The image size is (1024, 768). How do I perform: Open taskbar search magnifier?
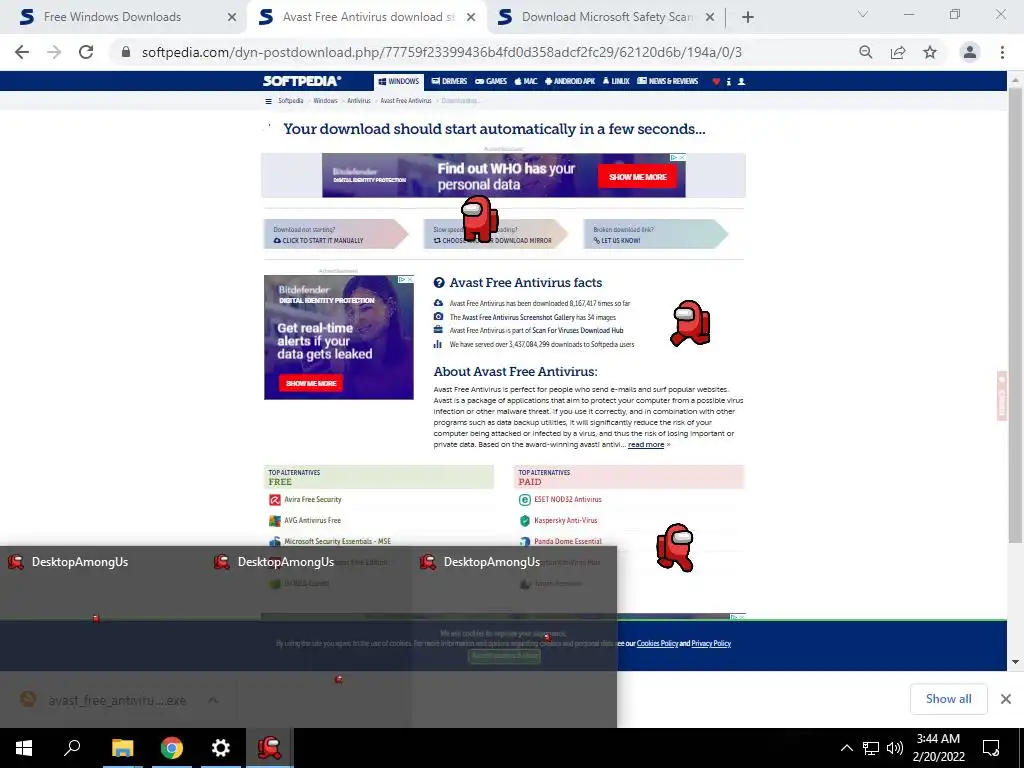pos(72,748)
